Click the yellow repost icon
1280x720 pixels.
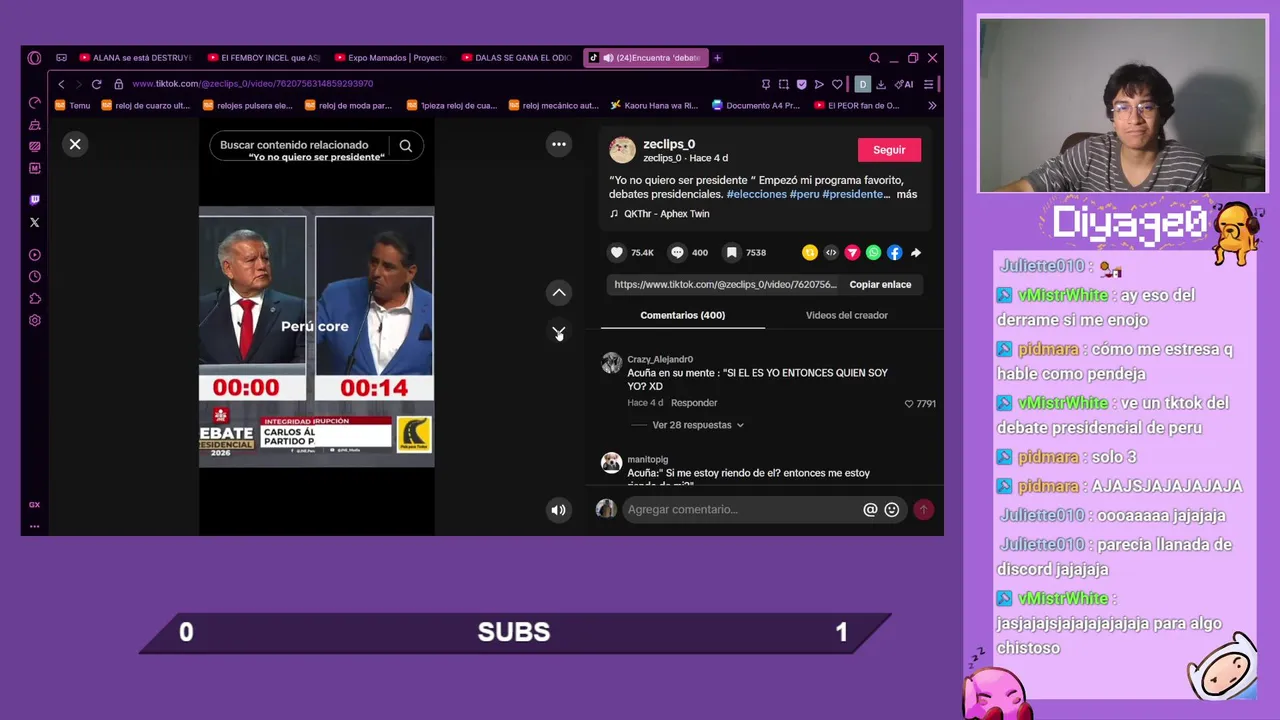[810, 253]
